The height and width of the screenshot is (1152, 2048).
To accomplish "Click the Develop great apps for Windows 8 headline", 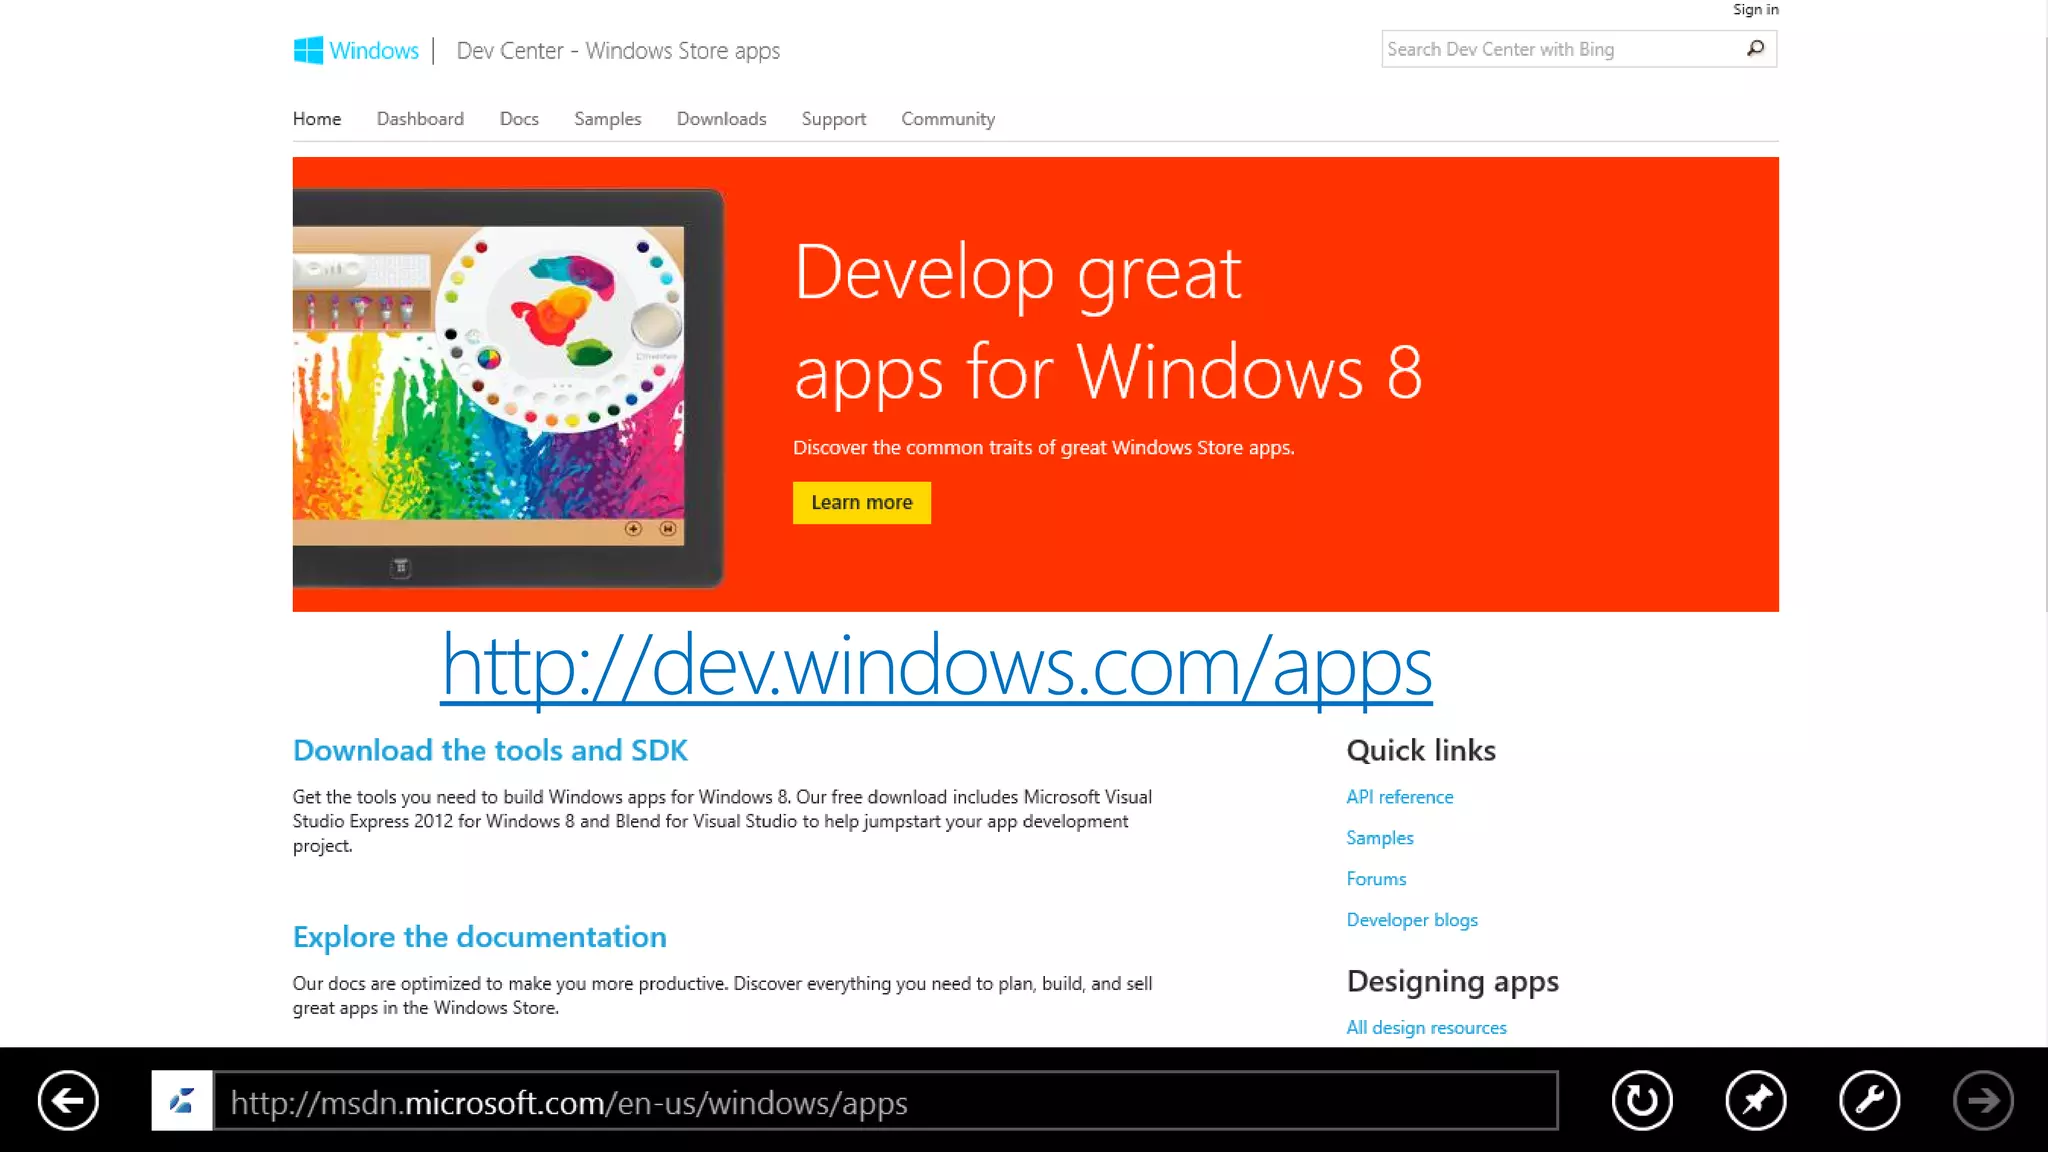I will coord(1107,321).
